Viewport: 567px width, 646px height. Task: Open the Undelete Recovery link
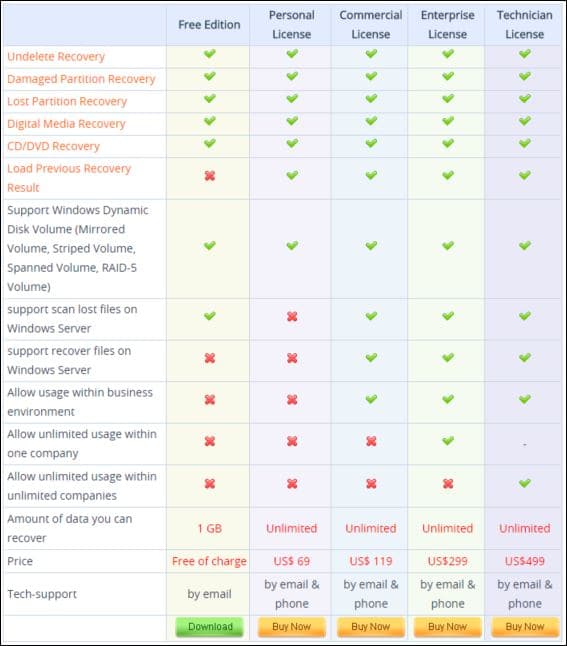56,56
